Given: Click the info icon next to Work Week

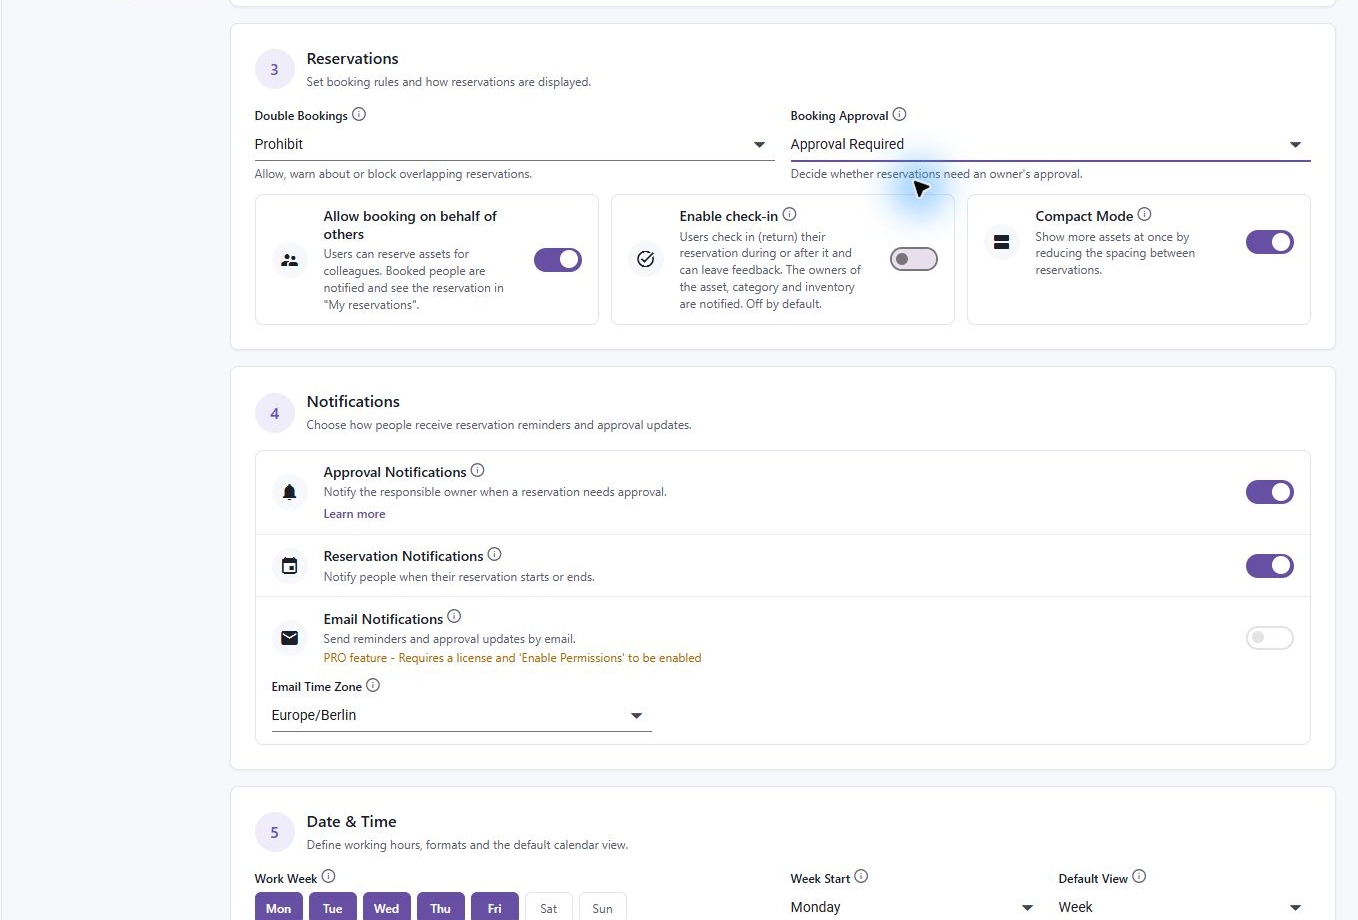Looking at the screenshot, I should [x=328, y=877].
